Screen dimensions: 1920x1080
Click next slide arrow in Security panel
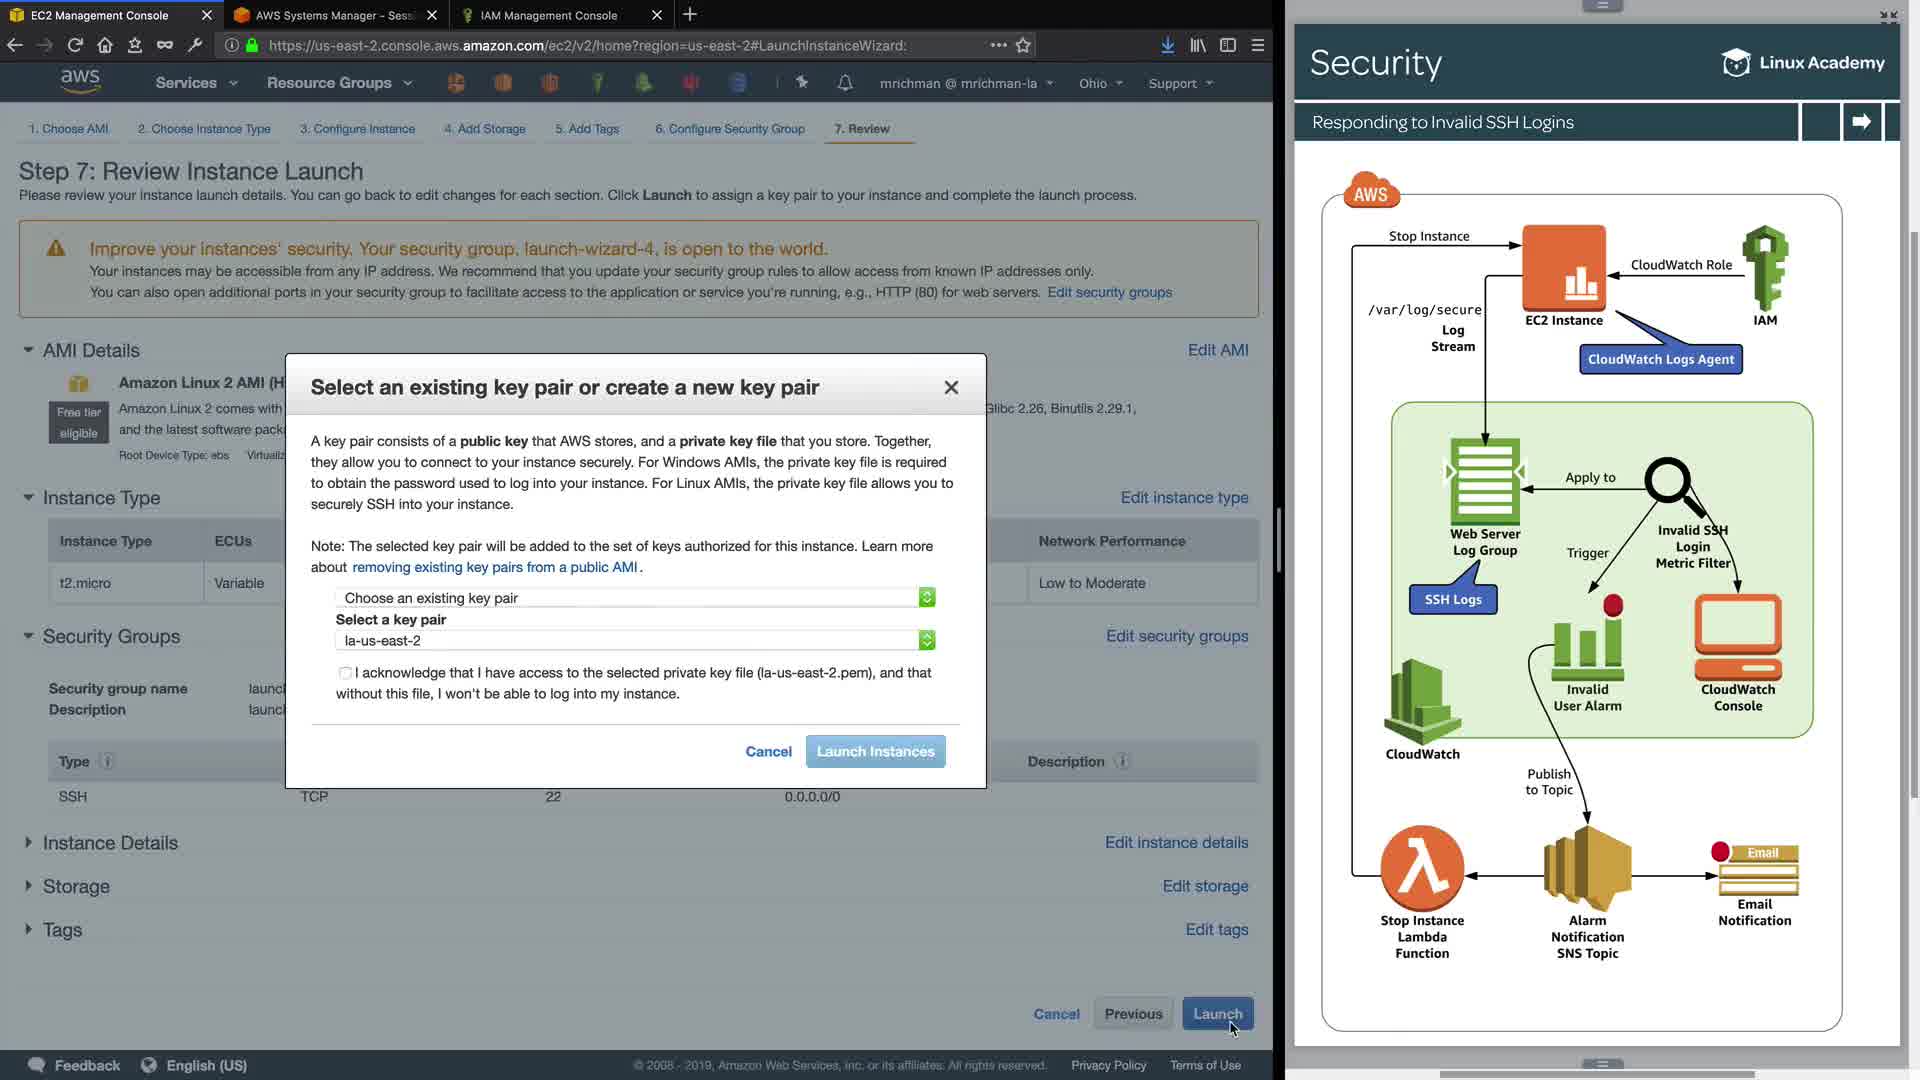pyautogui.click(x=1861, y=122)
